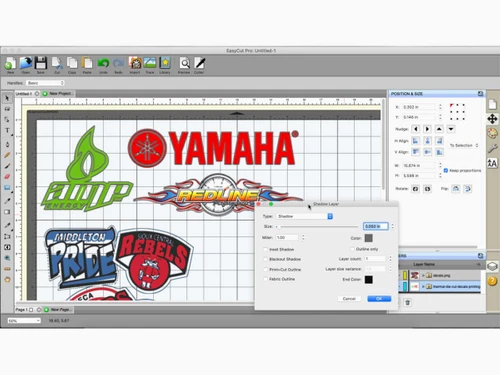Open Position & Size panel move icon
Screen dimensions: 500x375
(x=492, y=119)
